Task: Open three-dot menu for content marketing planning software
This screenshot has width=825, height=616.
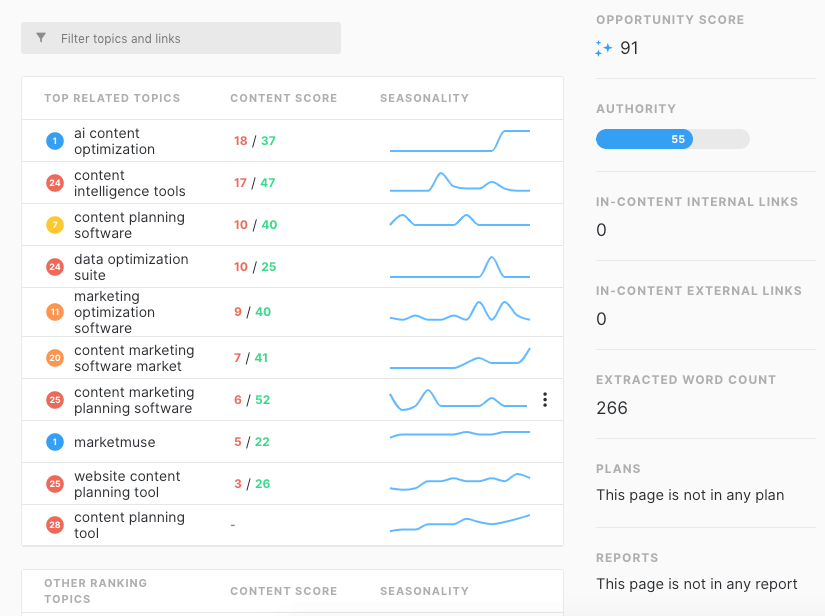Action: (x=545, y=400)
